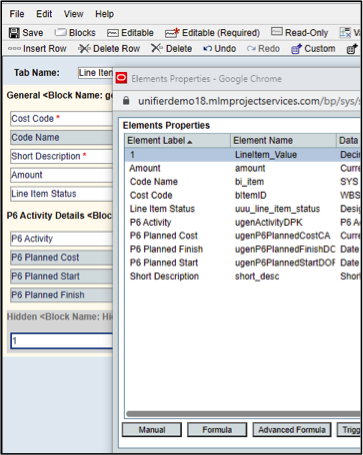Select the P6 Planned Finish form field
Screen dimensions: 363x455
(x=61, y=295)
